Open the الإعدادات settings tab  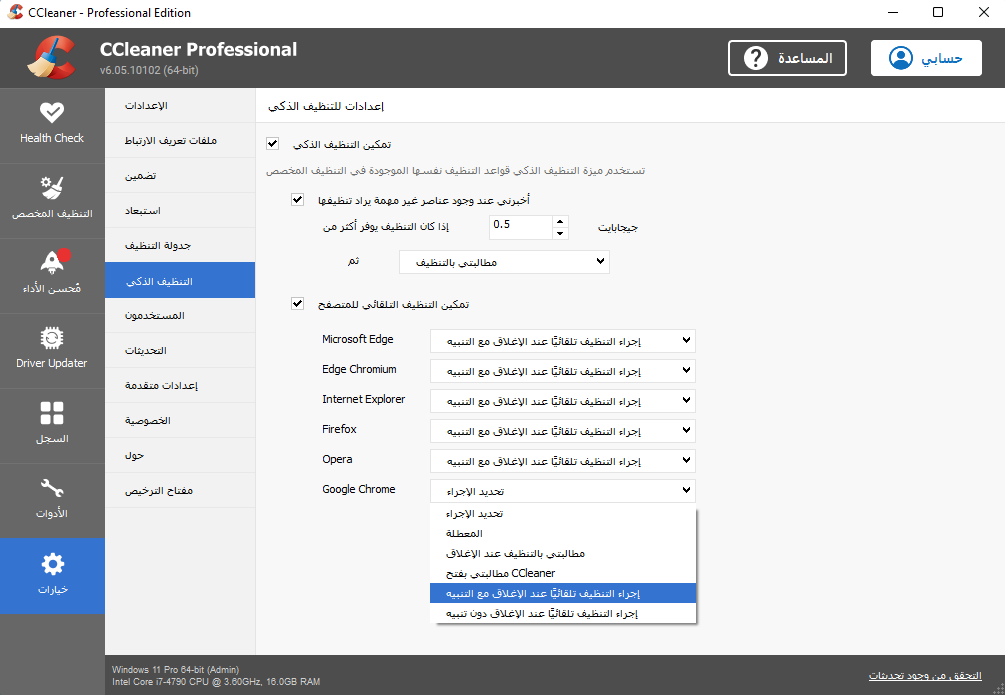tap(180, 105)
